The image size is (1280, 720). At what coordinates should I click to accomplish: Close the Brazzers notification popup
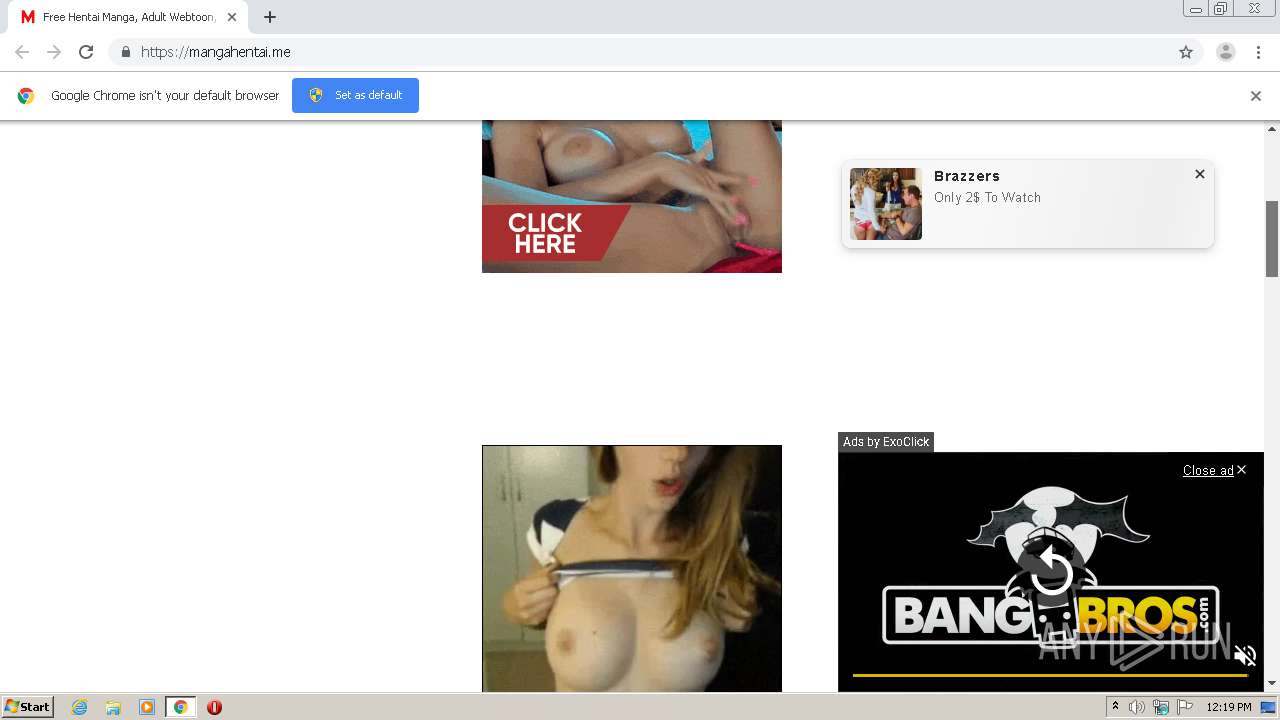(1200, 174)
